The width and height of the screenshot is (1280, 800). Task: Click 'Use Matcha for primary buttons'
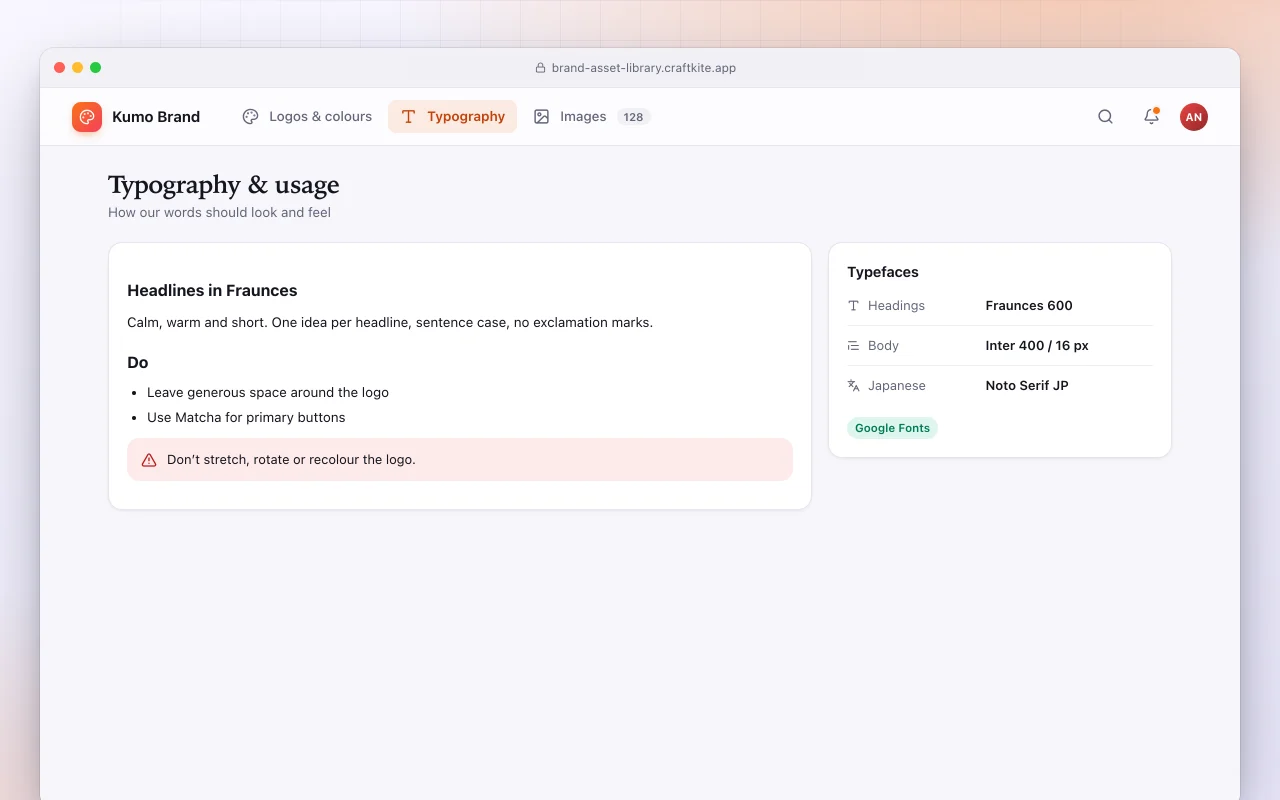(x=246, y=418)
